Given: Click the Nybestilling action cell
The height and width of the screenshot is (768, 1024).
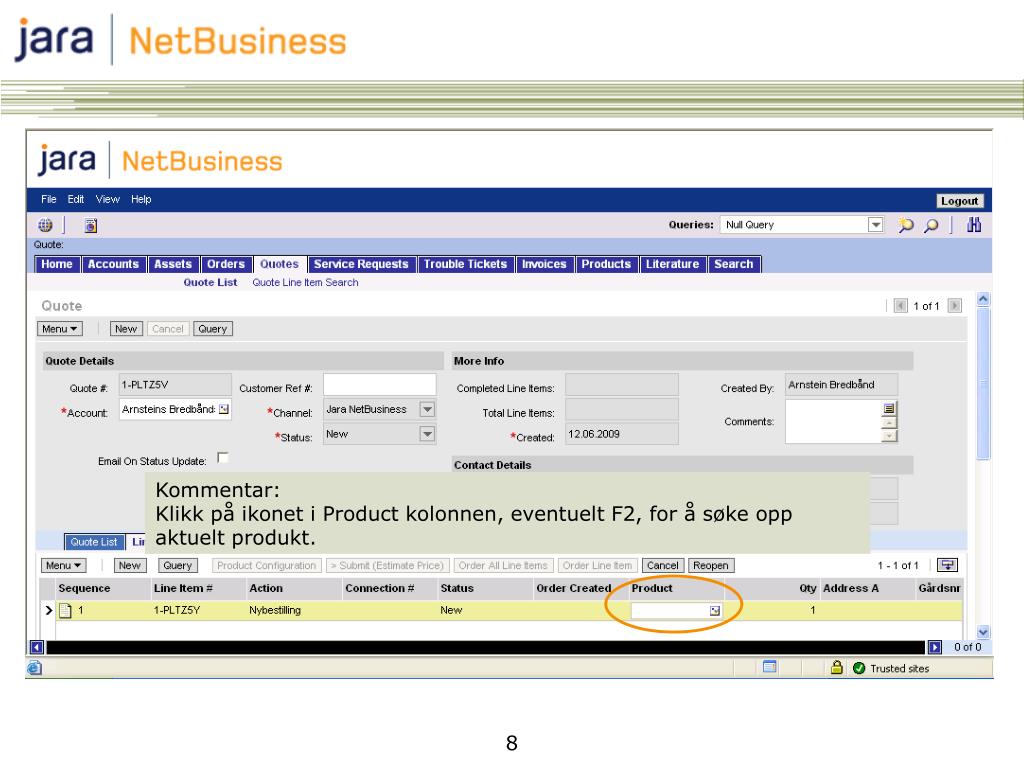Looking at the screenshot, I should tap(275, 611).
